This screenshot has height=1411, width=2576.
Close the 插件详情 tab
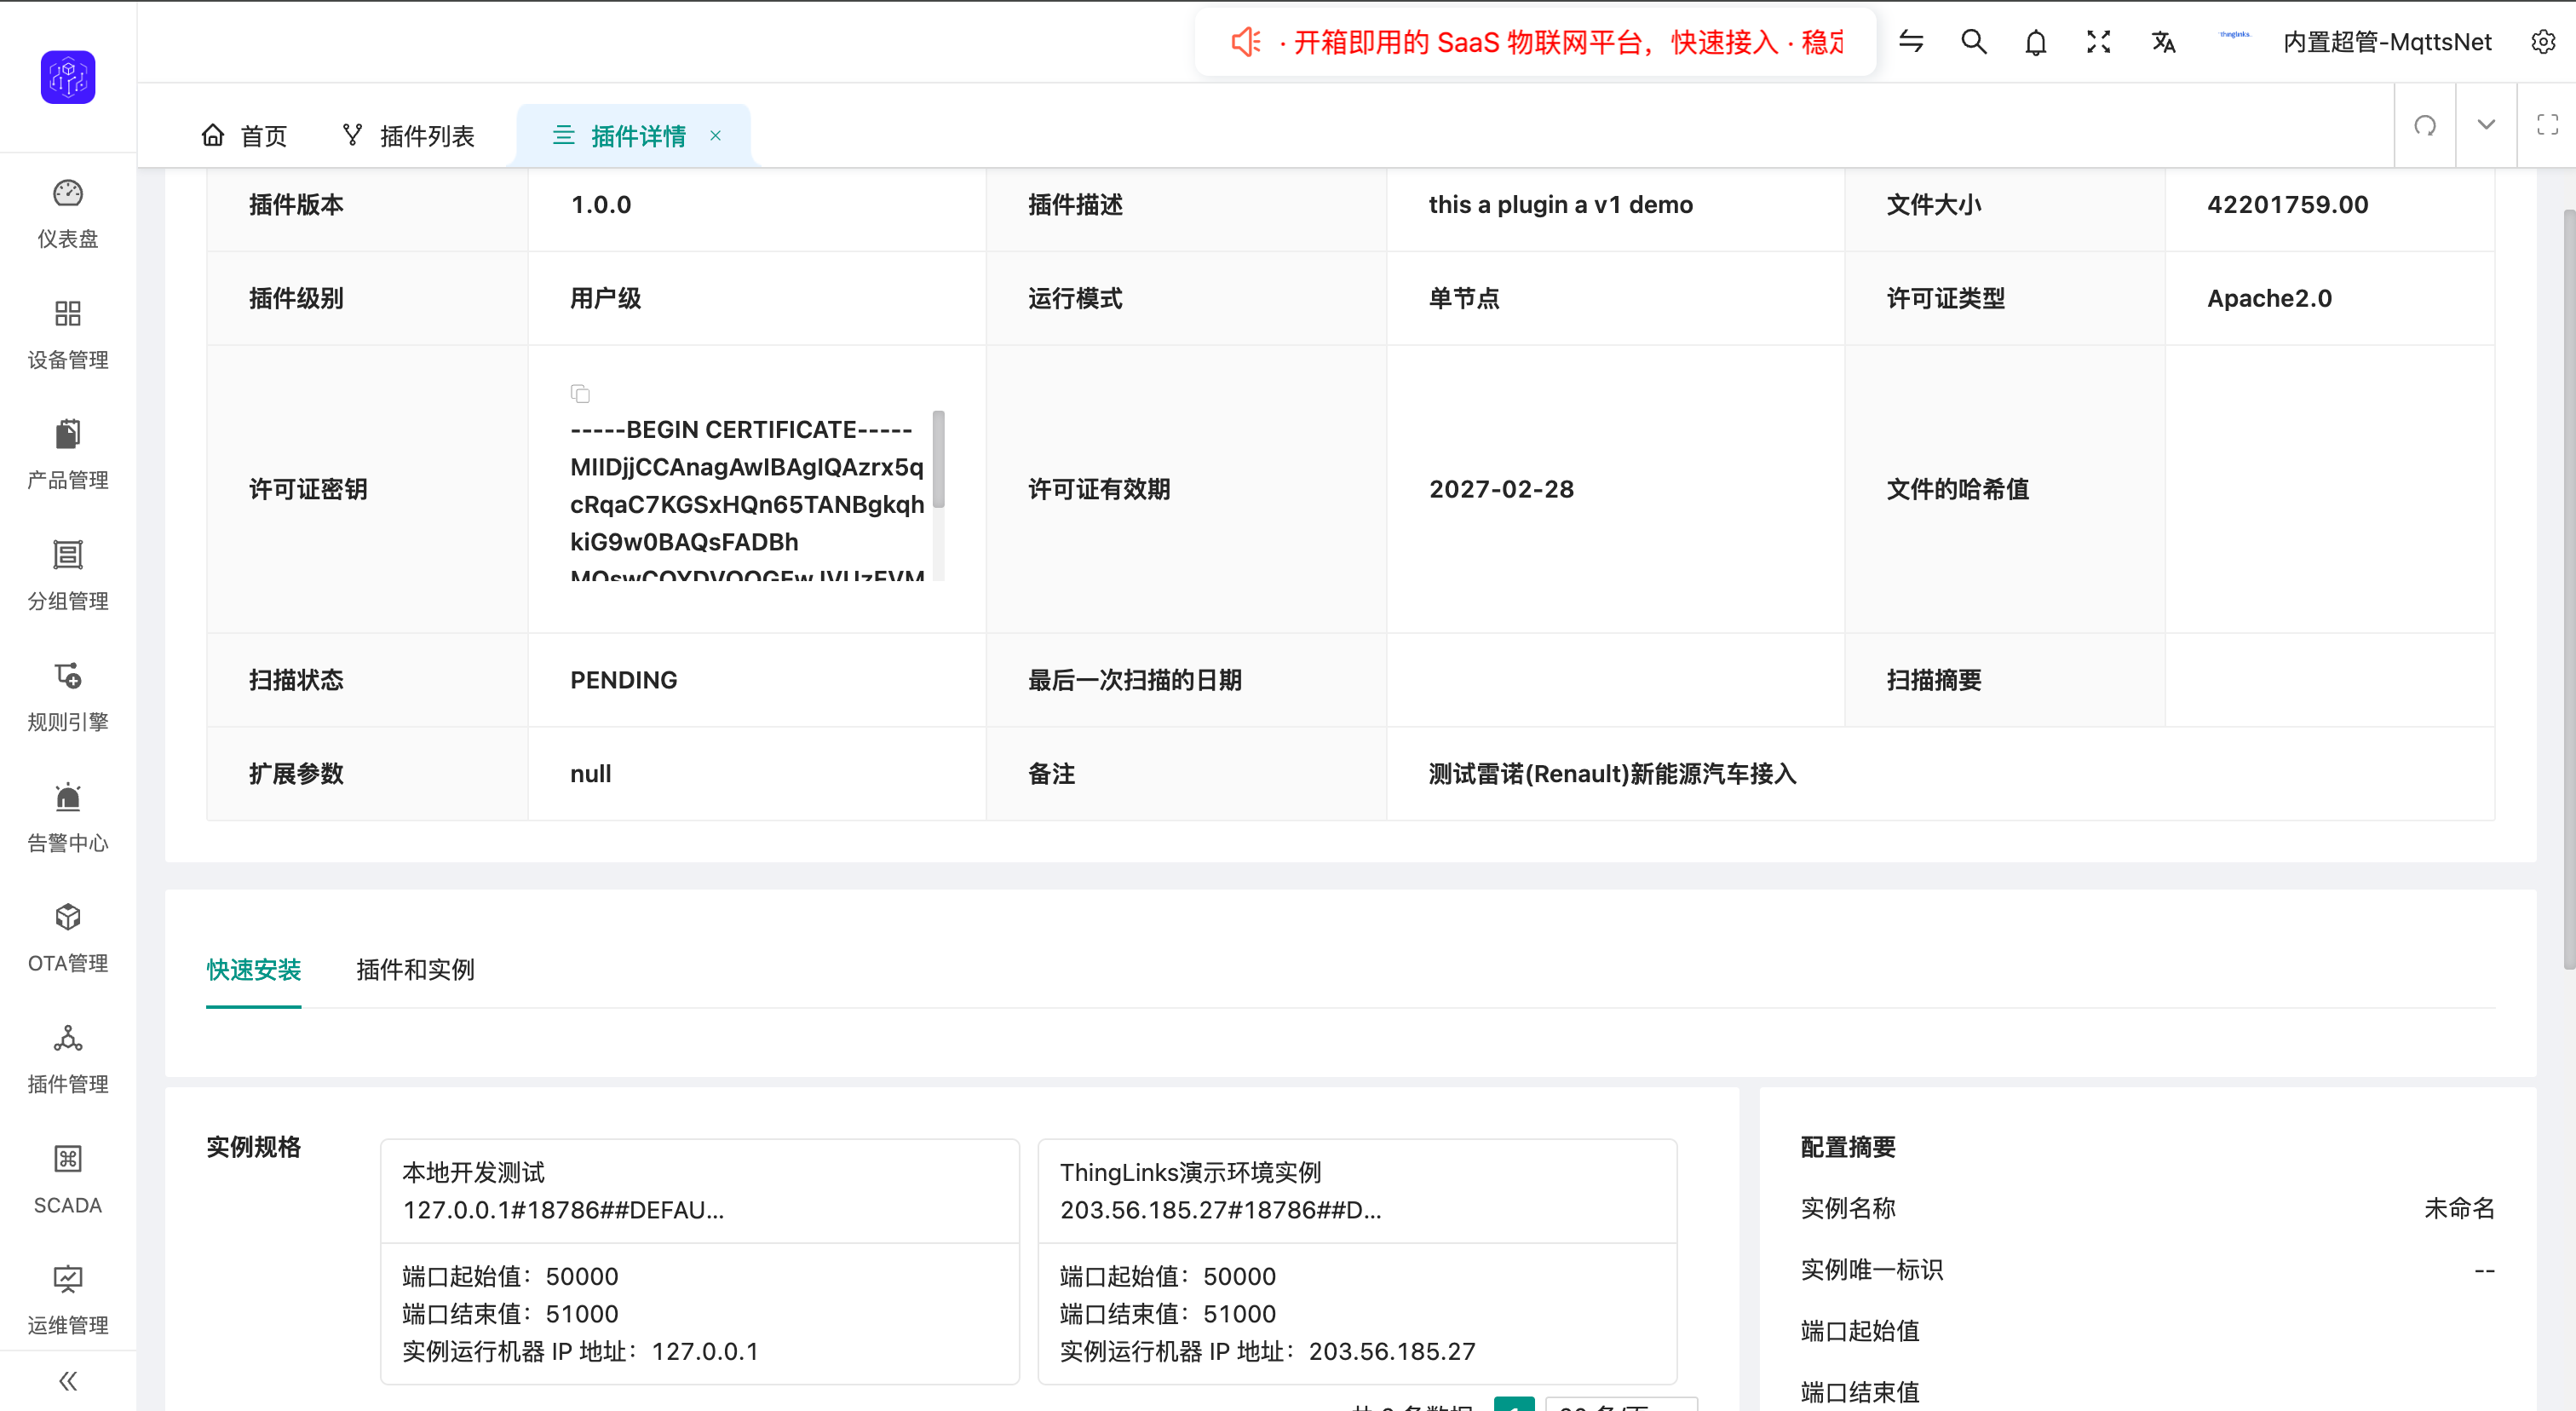click(715, 135)
